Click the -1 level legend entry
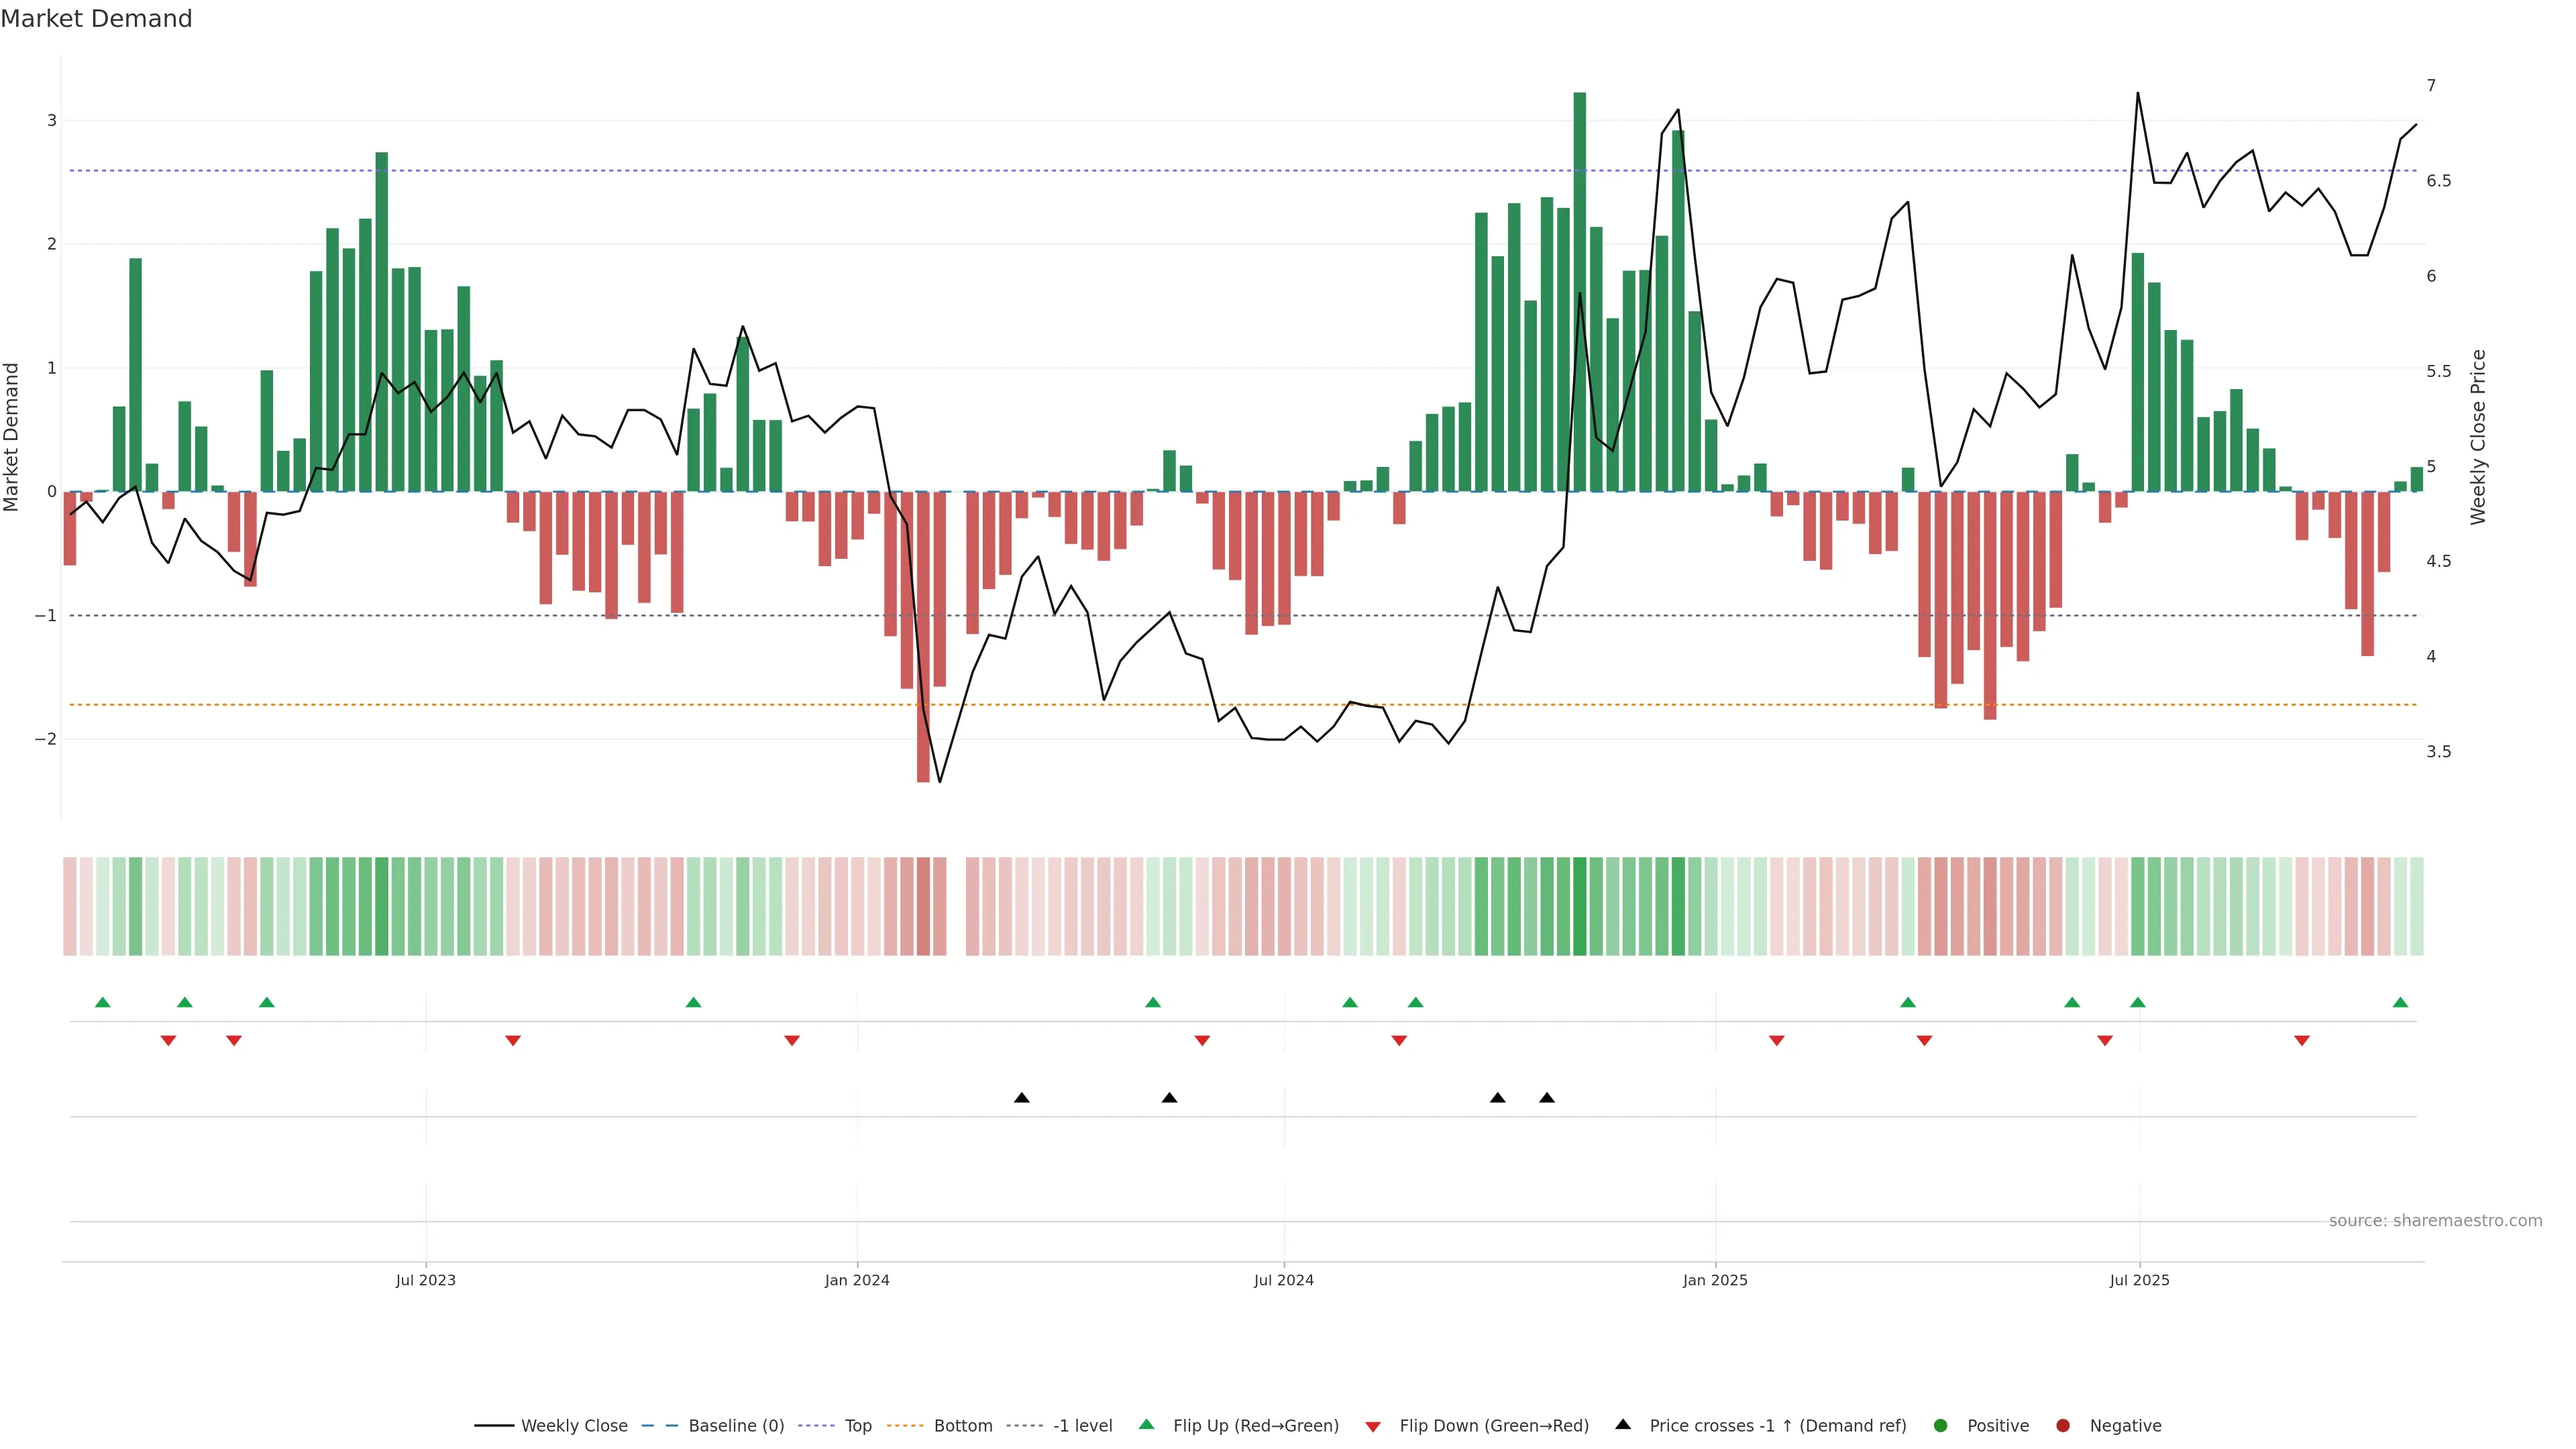 (1082, 1426)
